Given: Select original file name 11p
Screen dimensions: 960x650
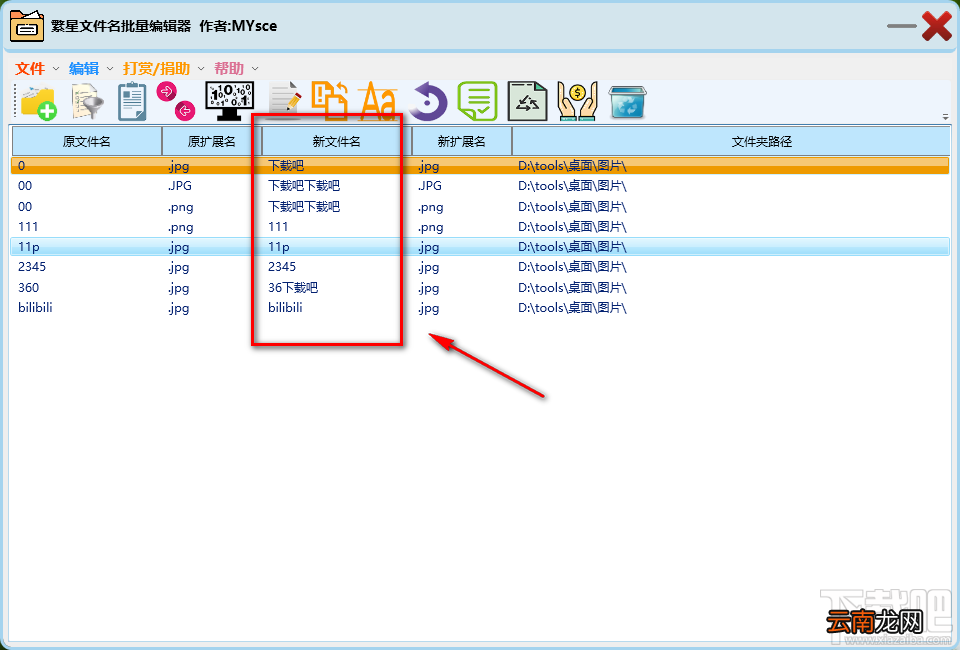Looking at the screenshot, I should 29,247.
